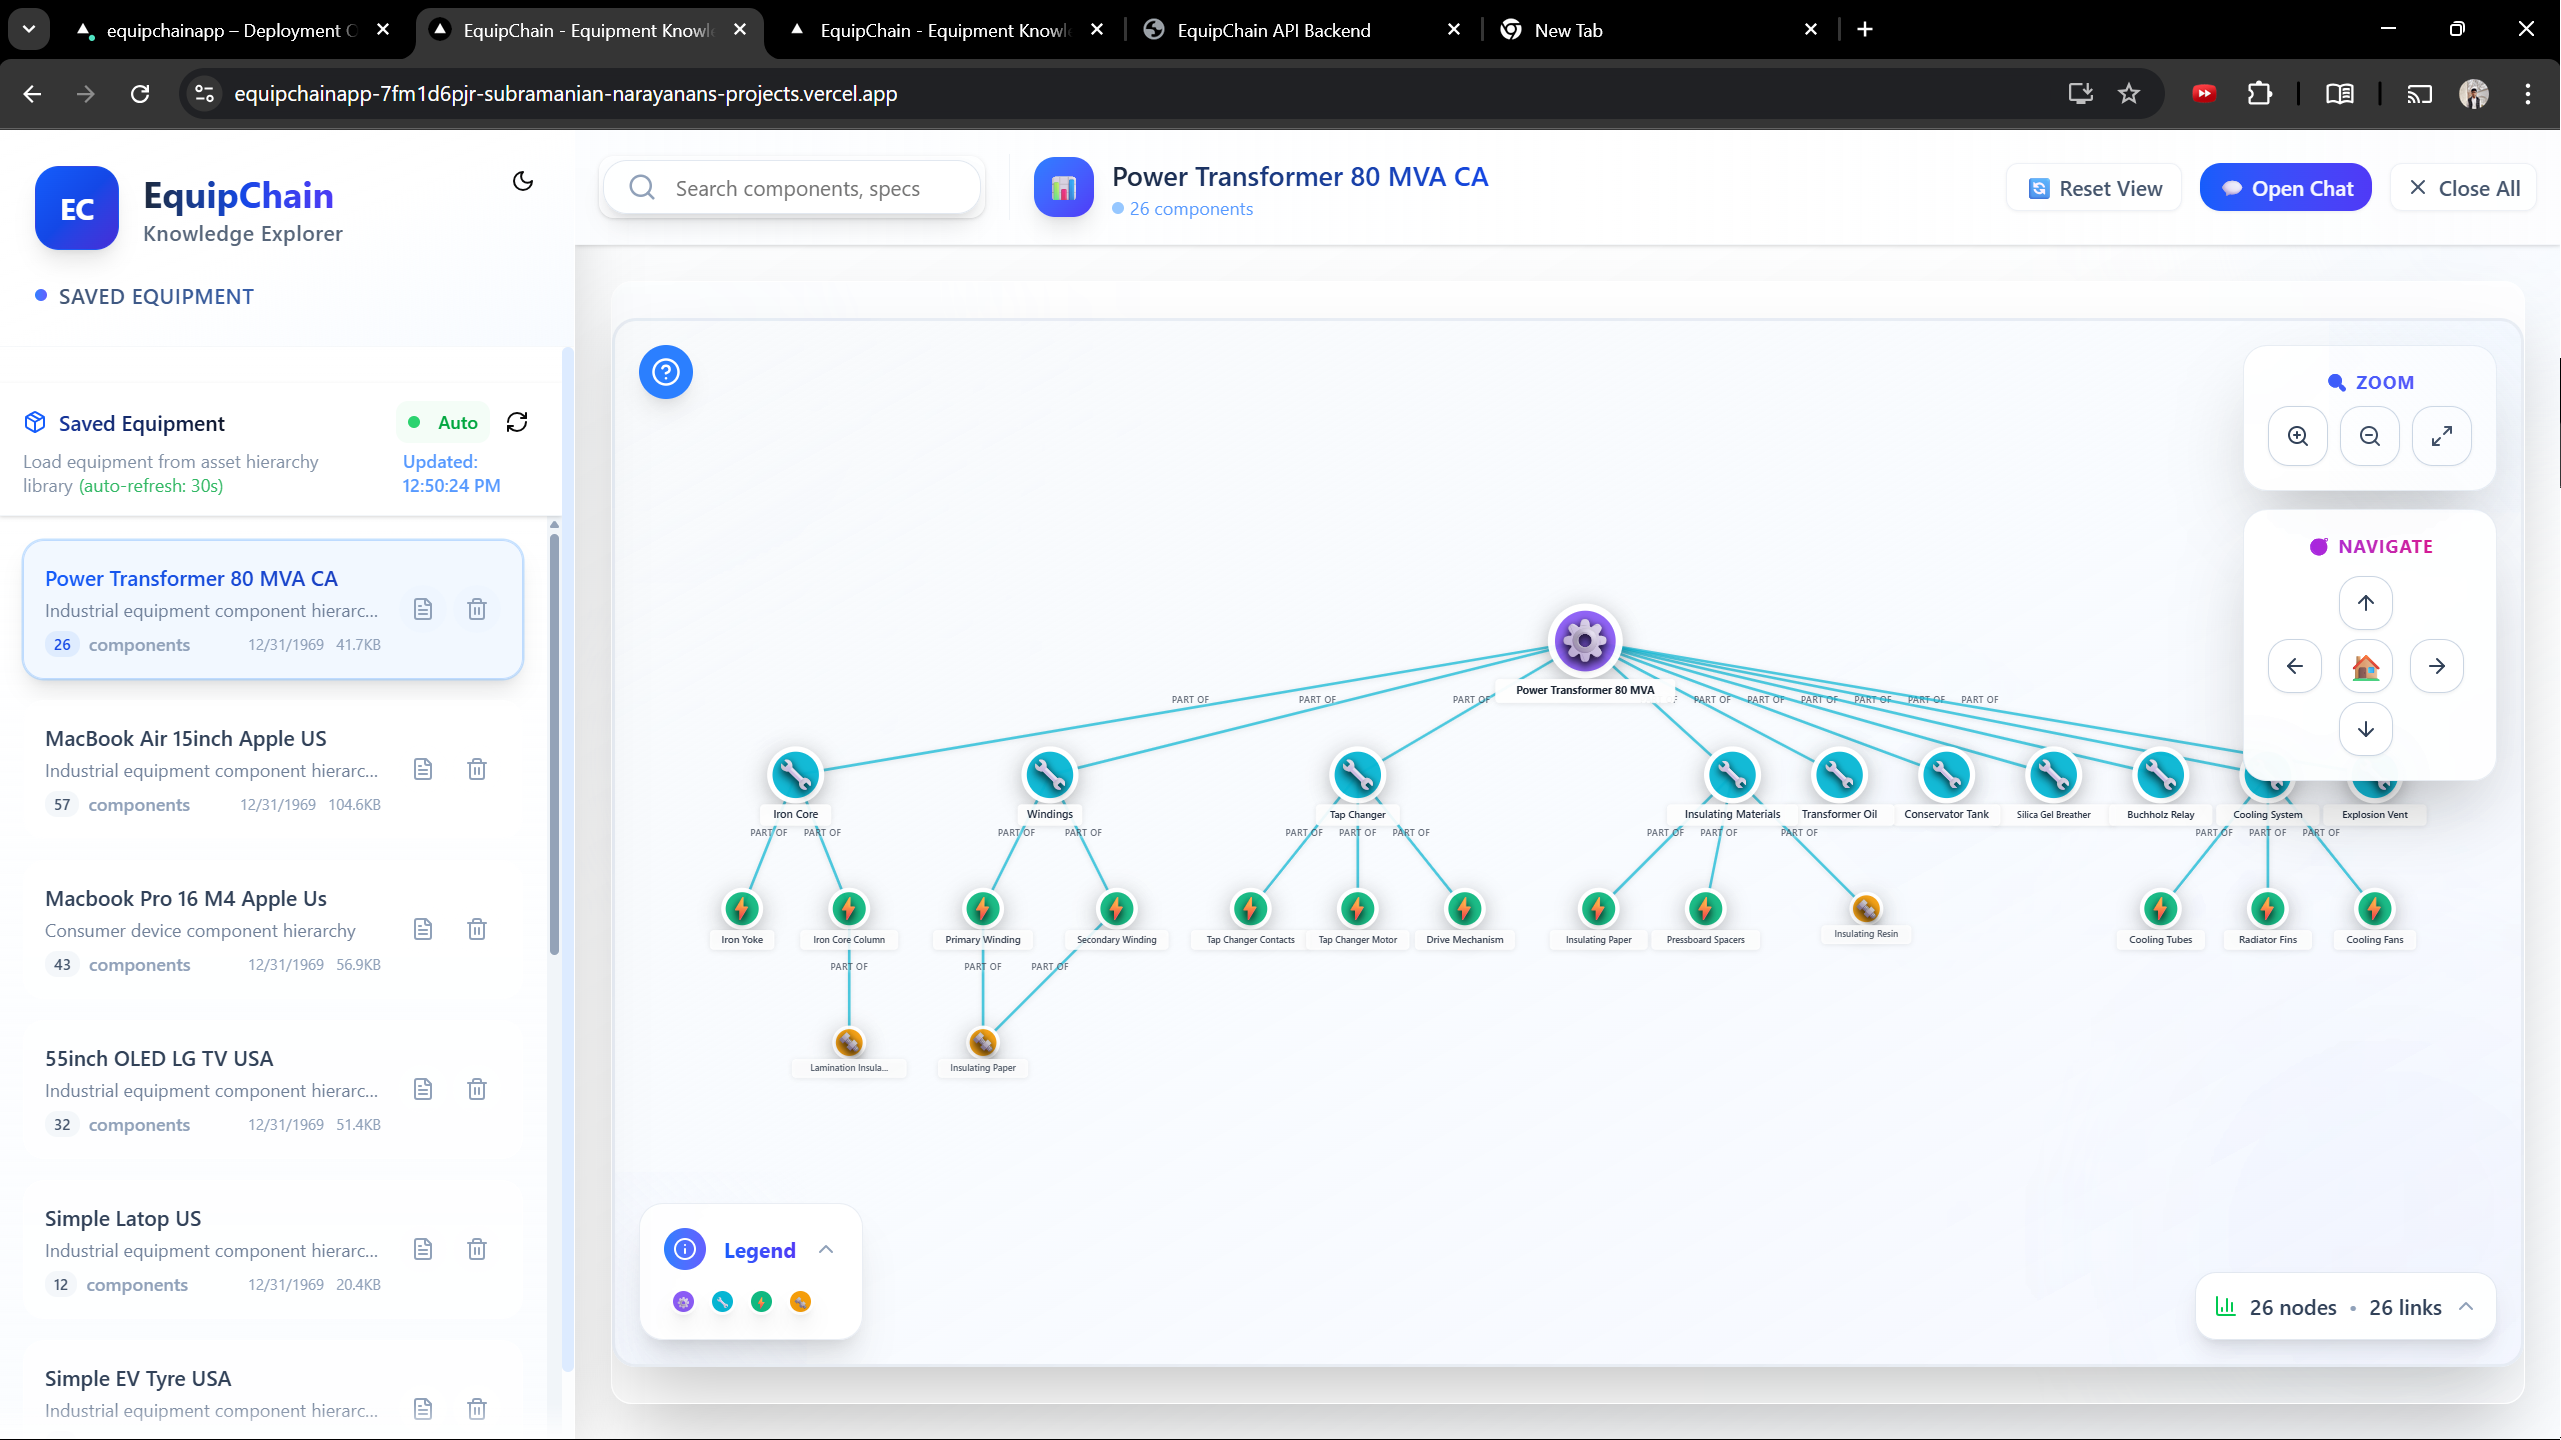Click the Open Chat button
Viewport: 2561px width, 1440px height.
pos(2285,188)
